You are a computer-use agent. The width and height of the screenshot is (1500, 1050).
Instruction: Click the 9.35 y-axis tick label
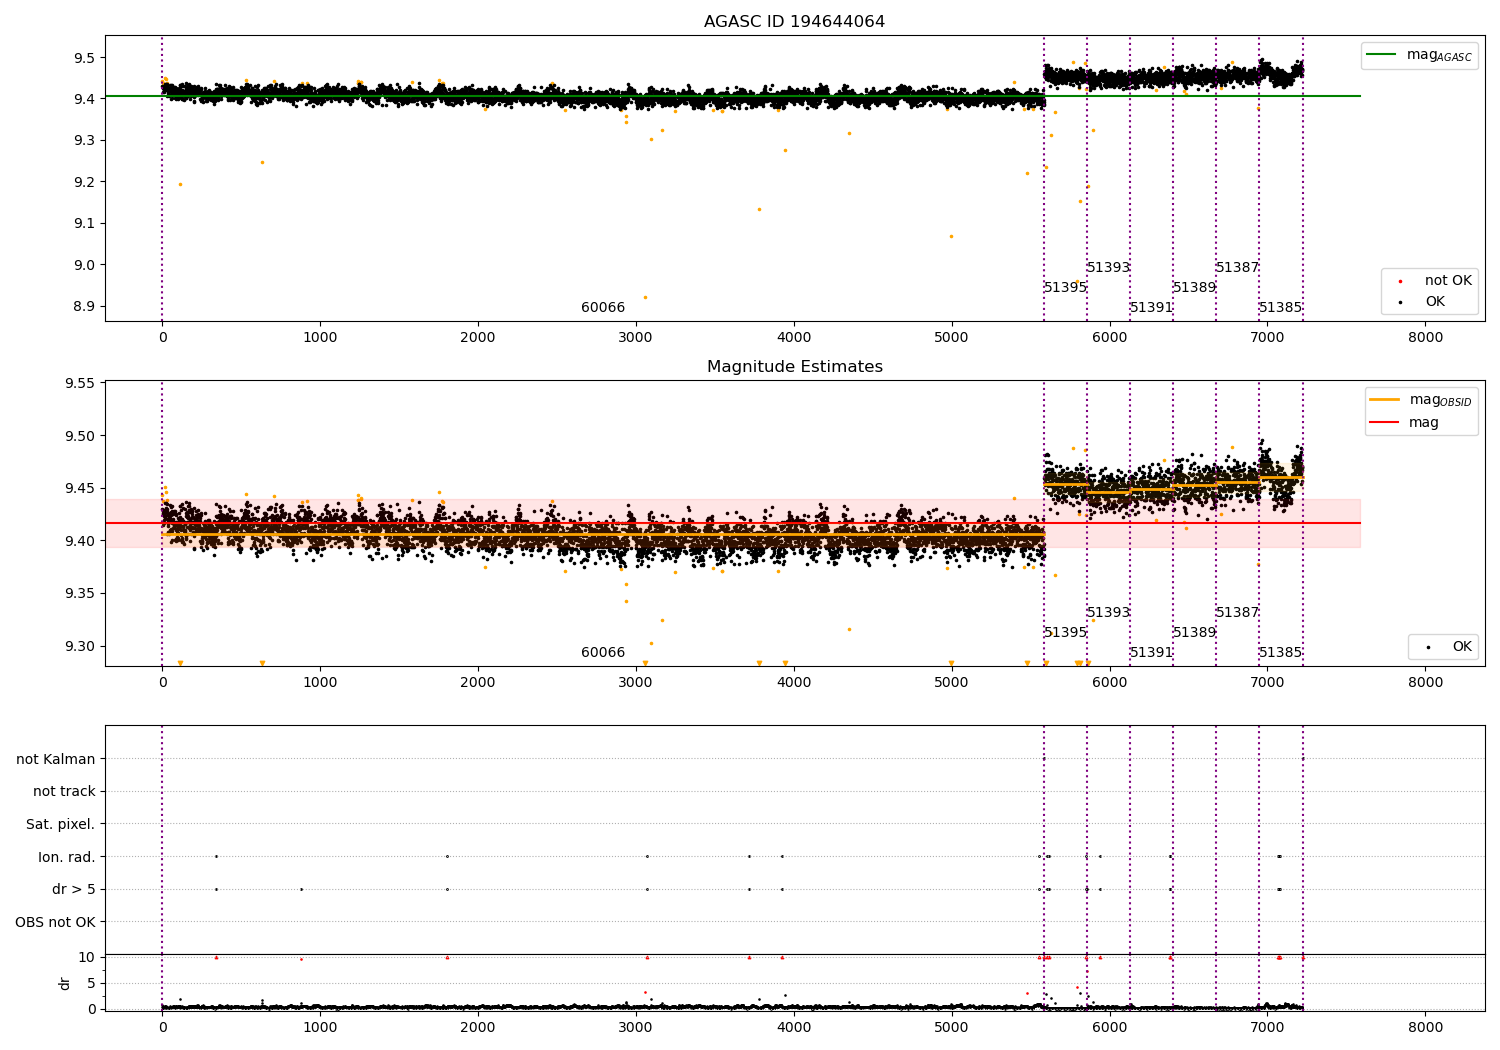tap(80, 594)
